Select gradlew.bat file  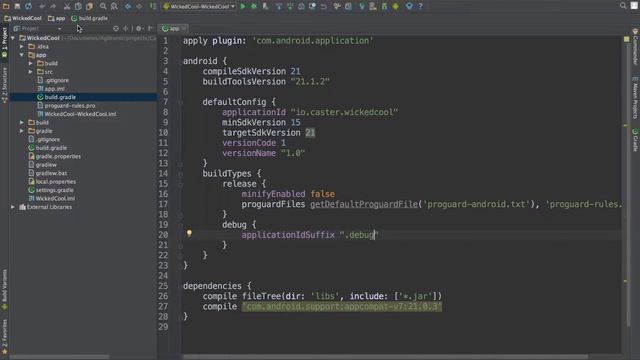(x=47, y=173)
